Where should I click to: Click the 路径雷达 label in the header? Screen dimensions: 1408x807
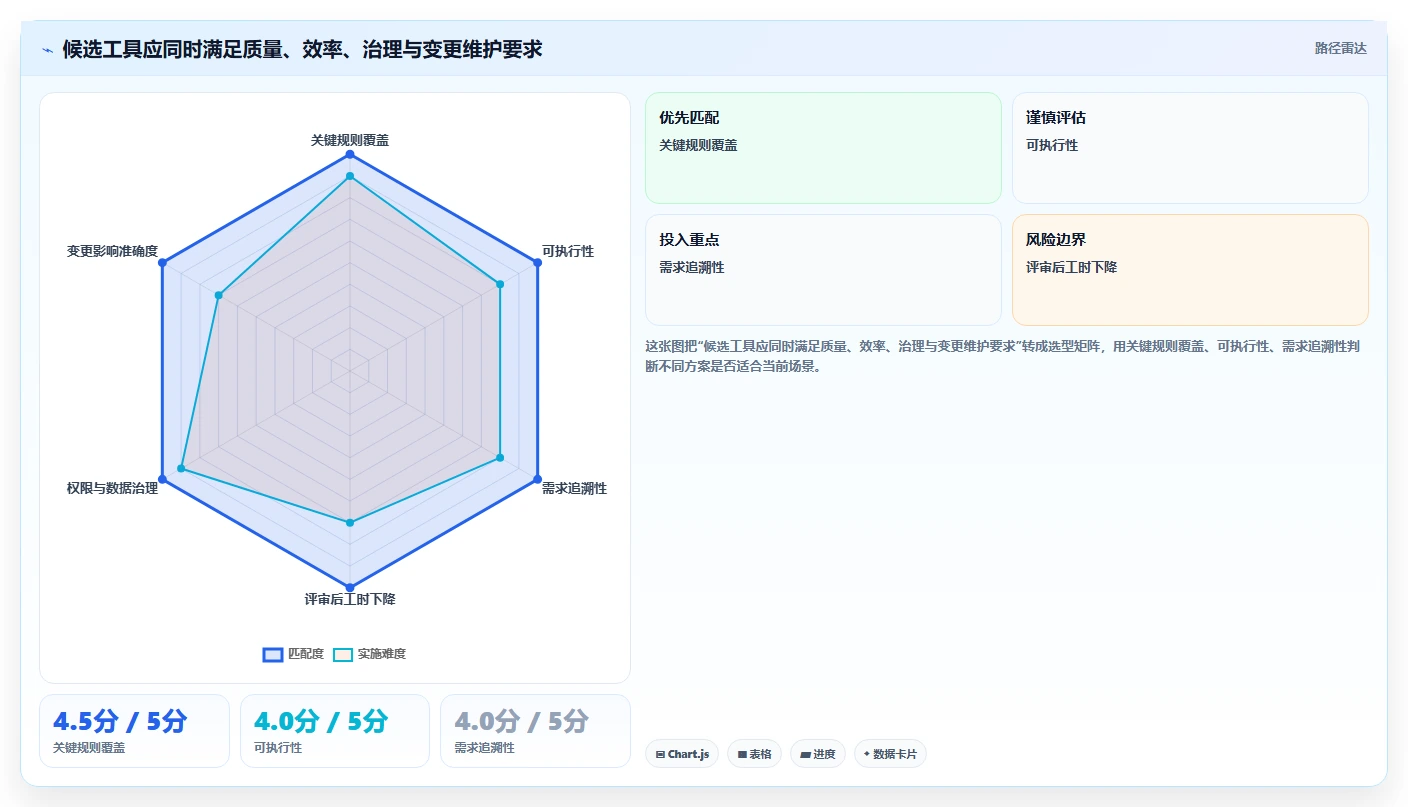pos(1340,48)
